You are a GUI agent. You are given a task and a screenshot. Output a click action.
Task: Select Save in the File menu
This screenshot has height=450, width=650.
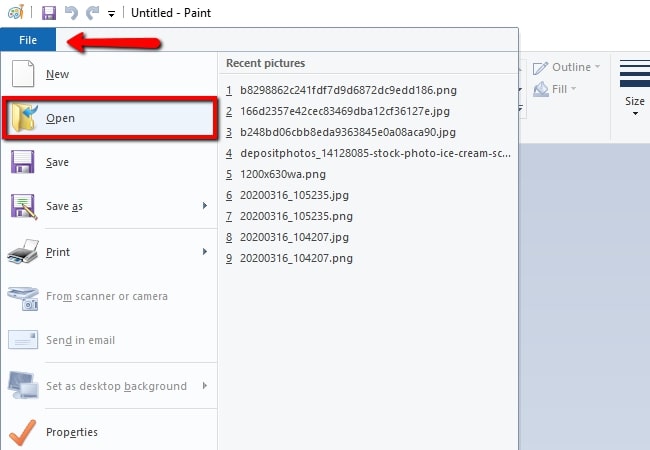click(x=109, y=162)
